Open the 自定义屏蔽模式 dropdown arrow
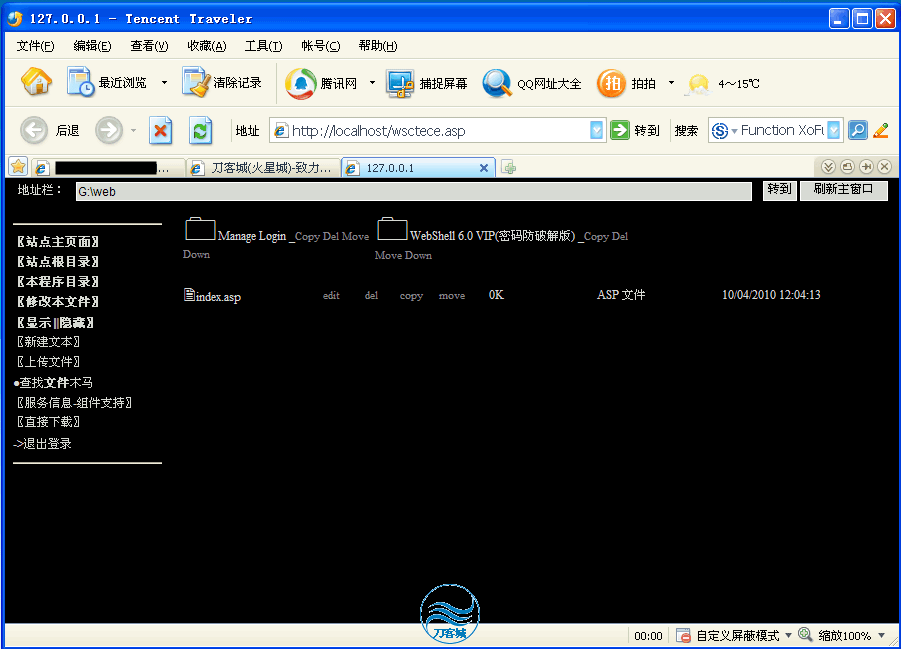 point(788,635)
